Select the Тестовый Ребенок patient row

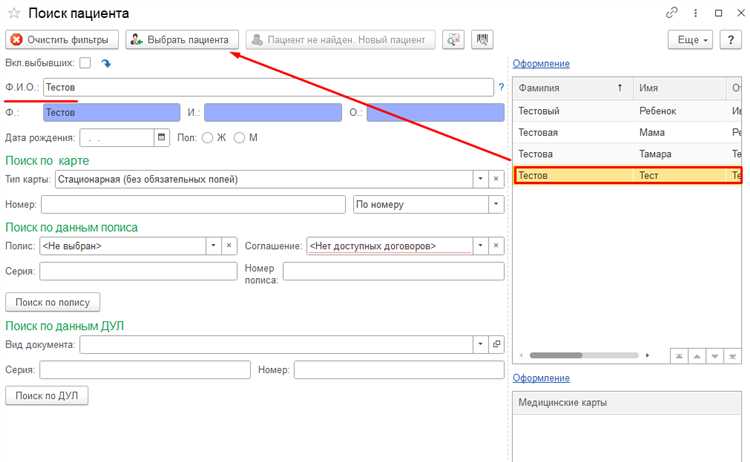(627, 111)
